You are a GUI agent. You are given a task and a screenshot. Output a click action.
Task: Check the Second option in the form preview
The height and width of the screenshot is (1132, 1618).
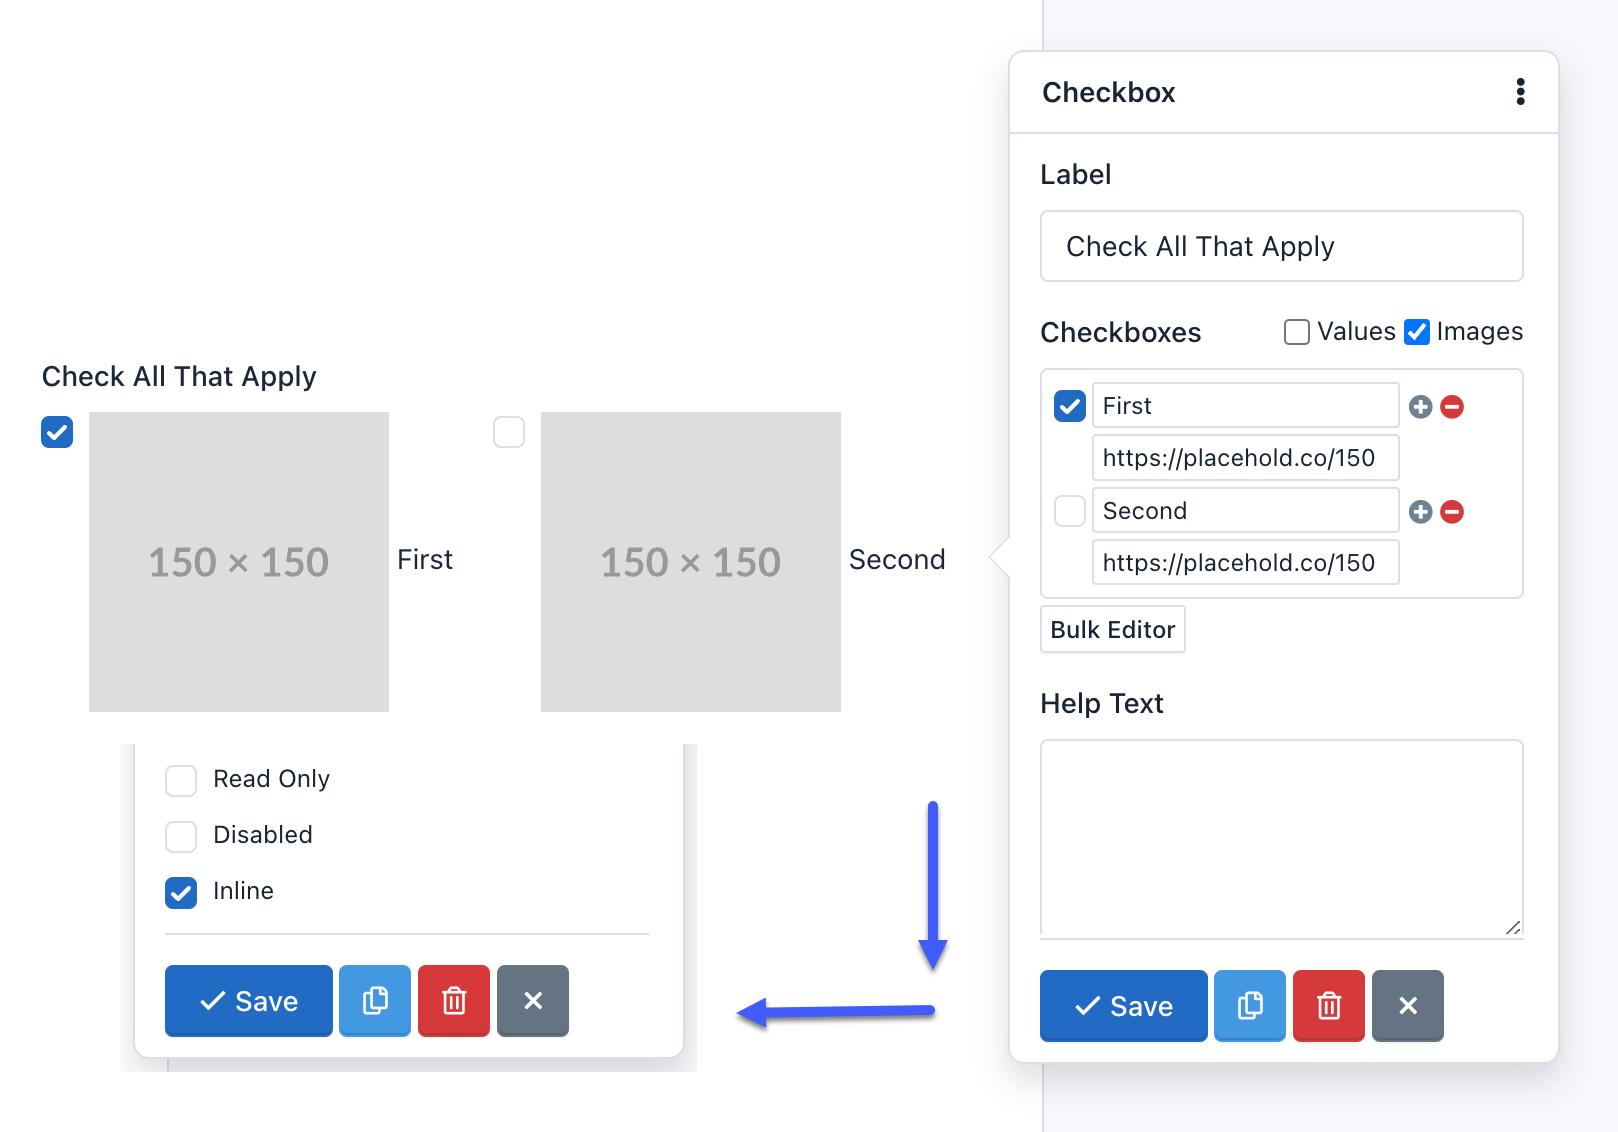click(x=509, y=432)
